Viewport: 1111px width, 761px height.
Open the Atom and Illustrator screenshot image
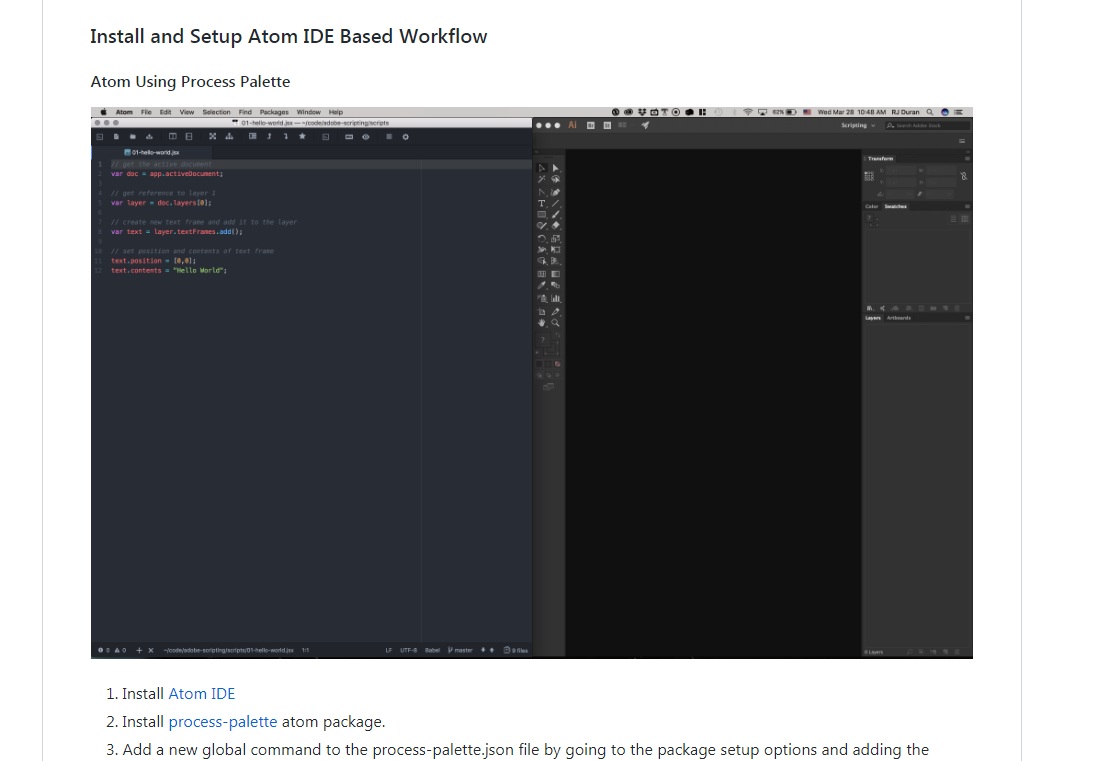coord(531,383)
